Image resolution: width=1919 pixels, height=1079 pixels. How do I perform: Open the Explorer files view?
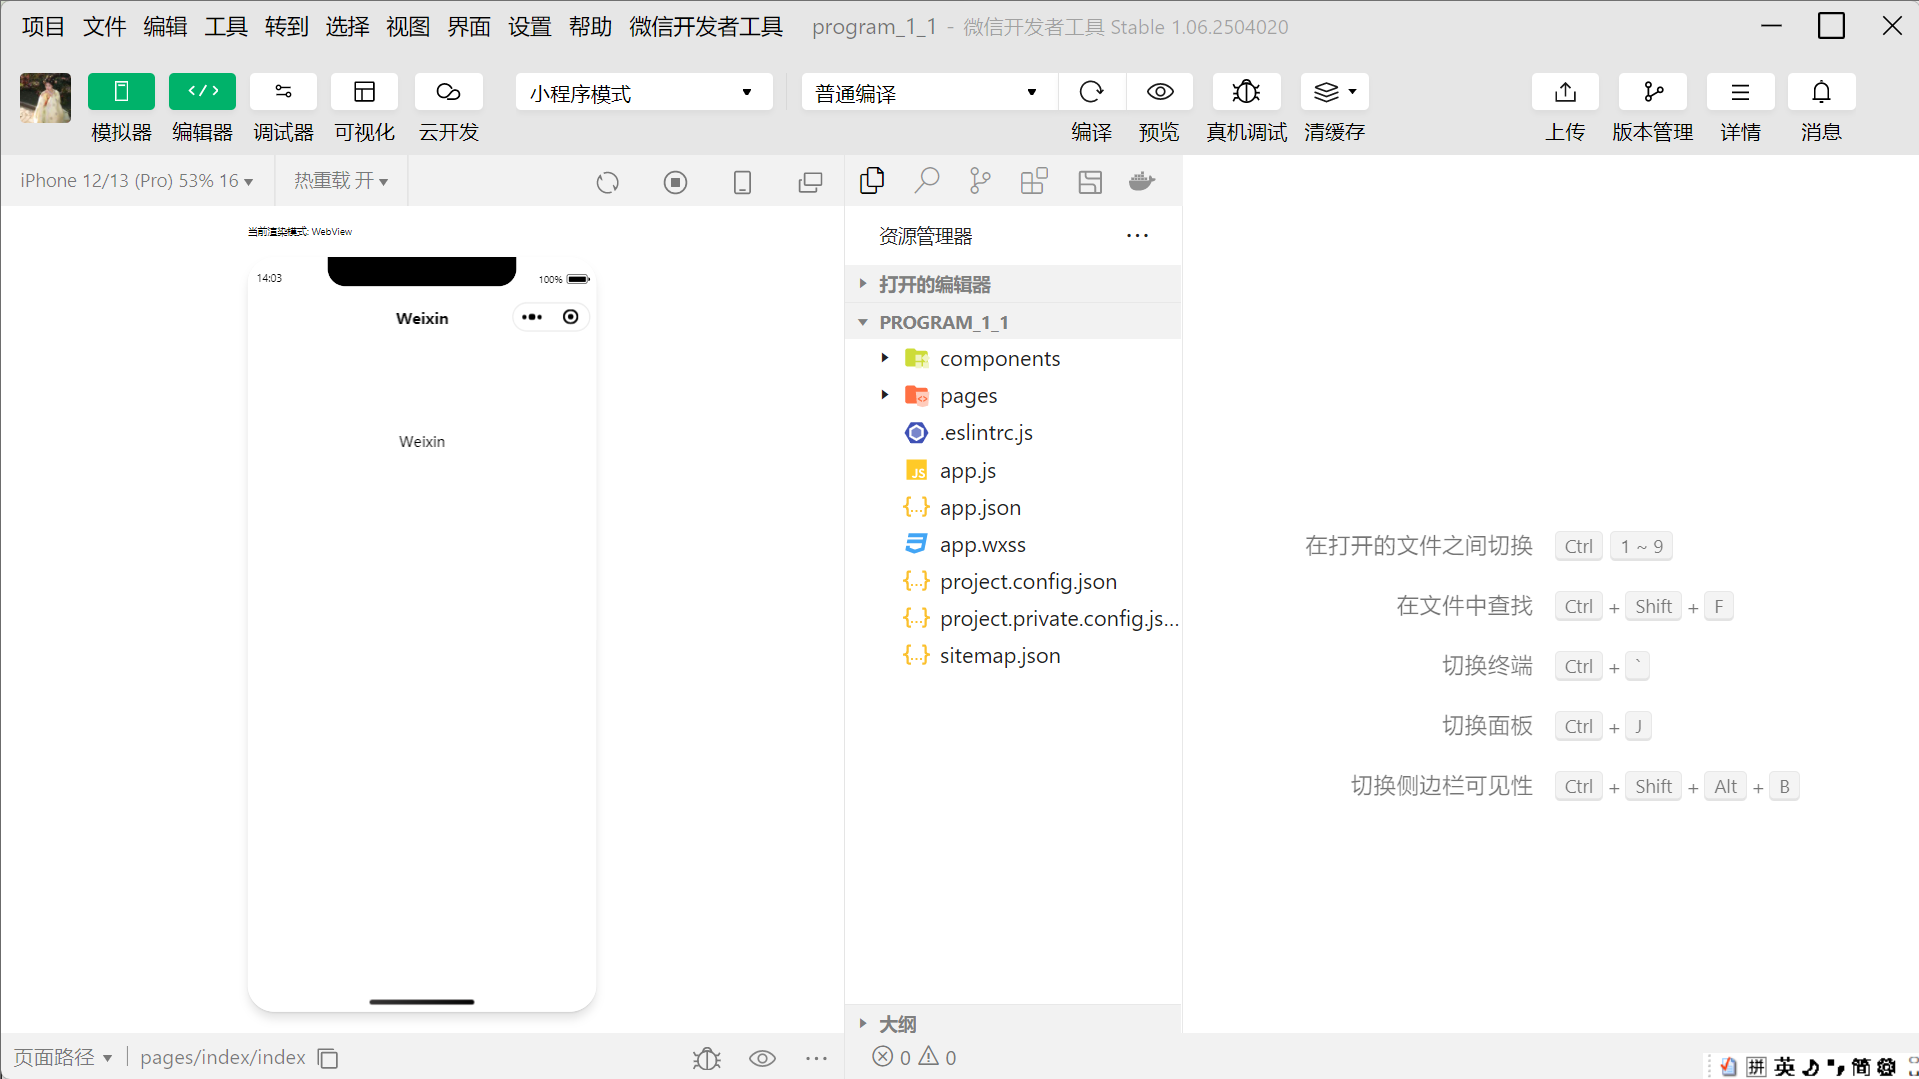[x=871, y=181]
